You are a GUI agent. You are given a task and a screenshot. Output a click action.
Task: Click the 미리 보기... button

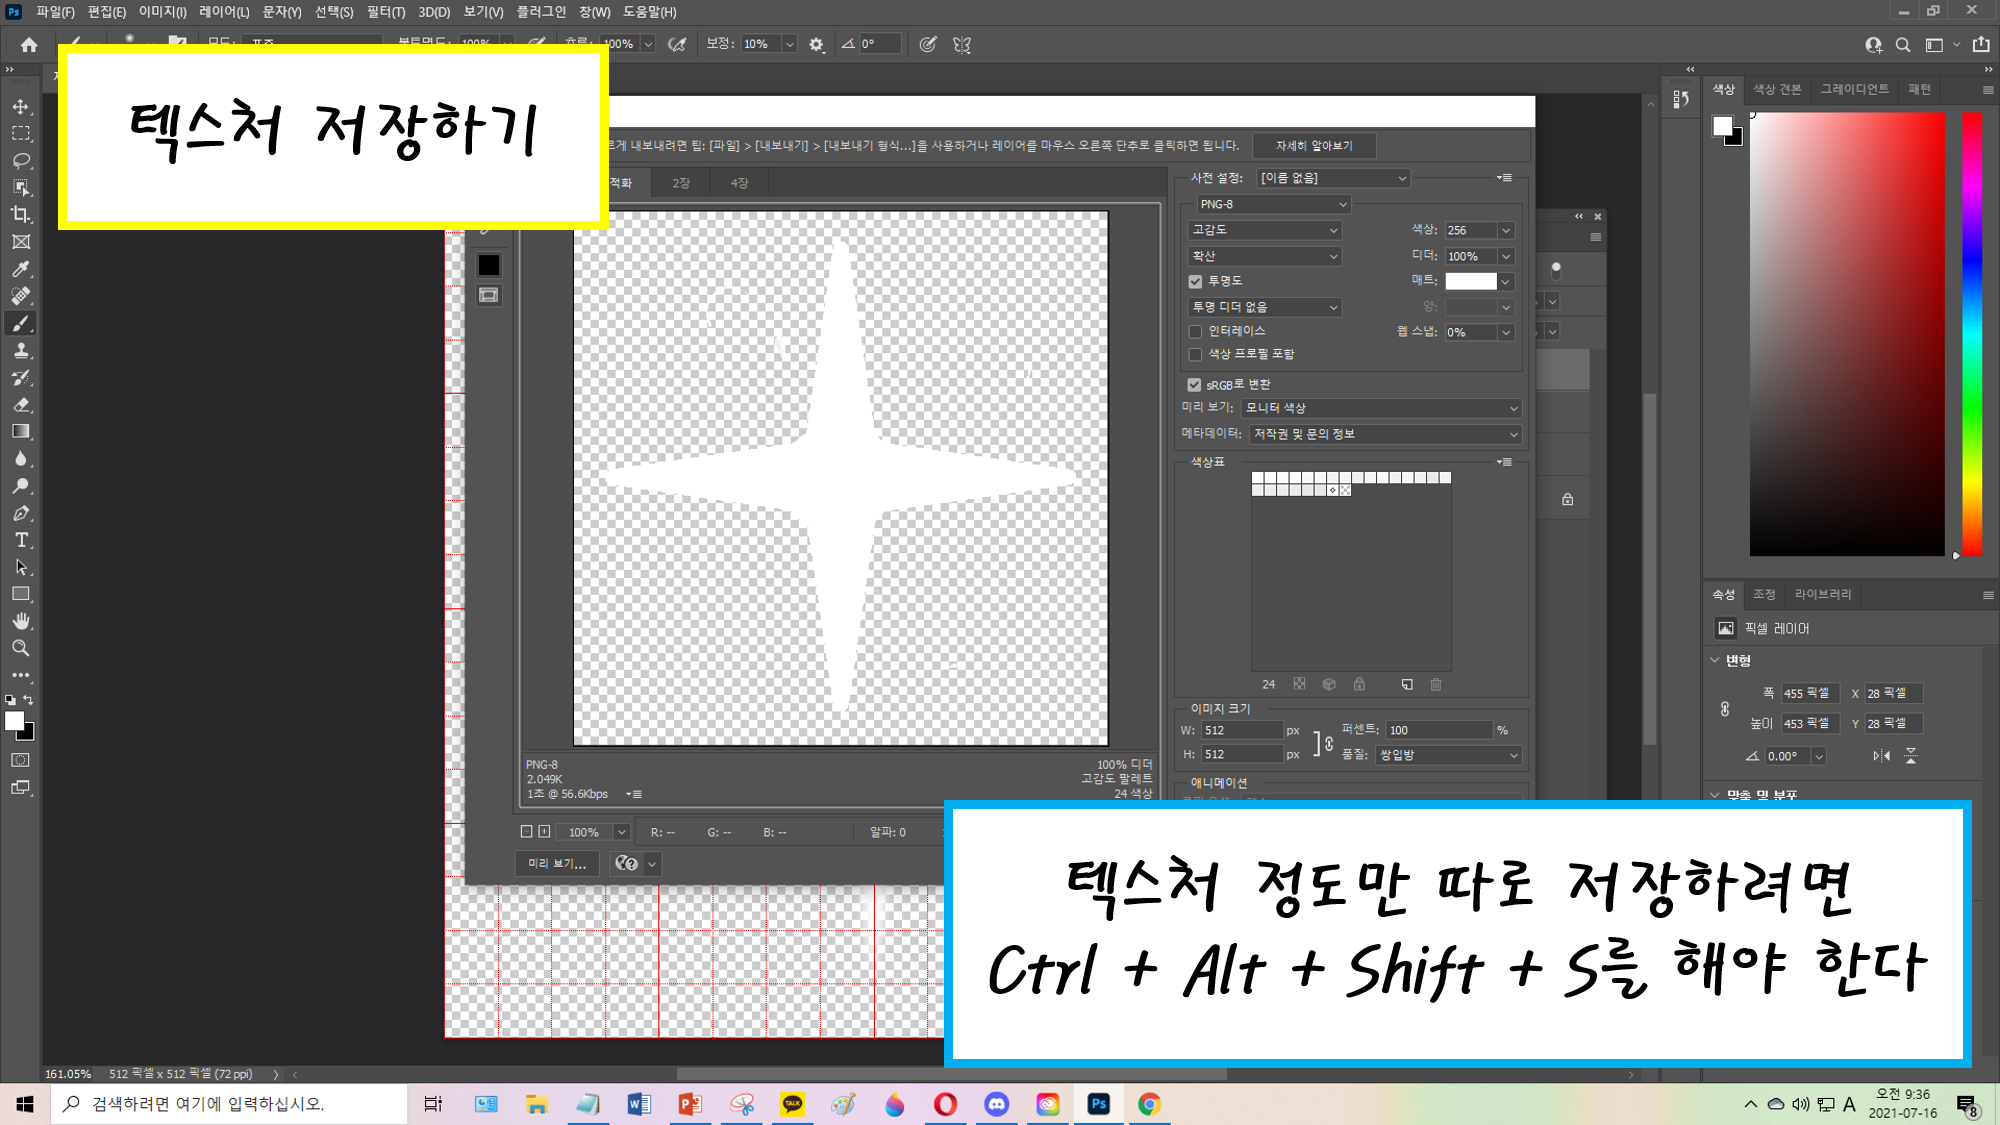(557, 863)
